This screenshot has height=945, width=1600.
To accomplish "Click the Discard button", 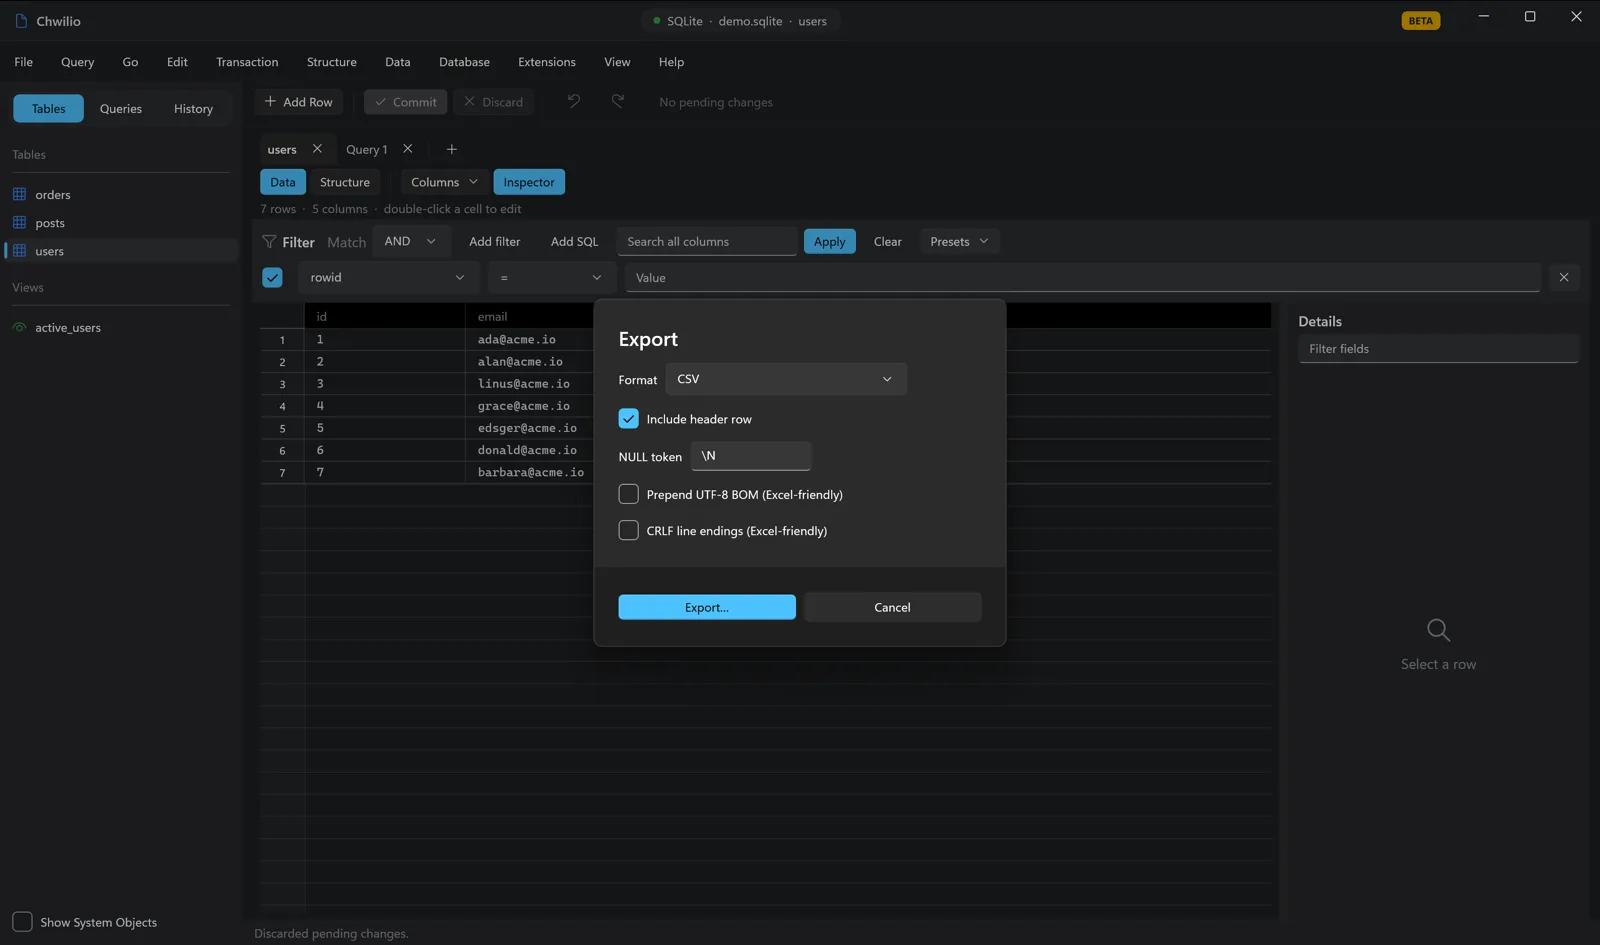I will click(494, 102).
